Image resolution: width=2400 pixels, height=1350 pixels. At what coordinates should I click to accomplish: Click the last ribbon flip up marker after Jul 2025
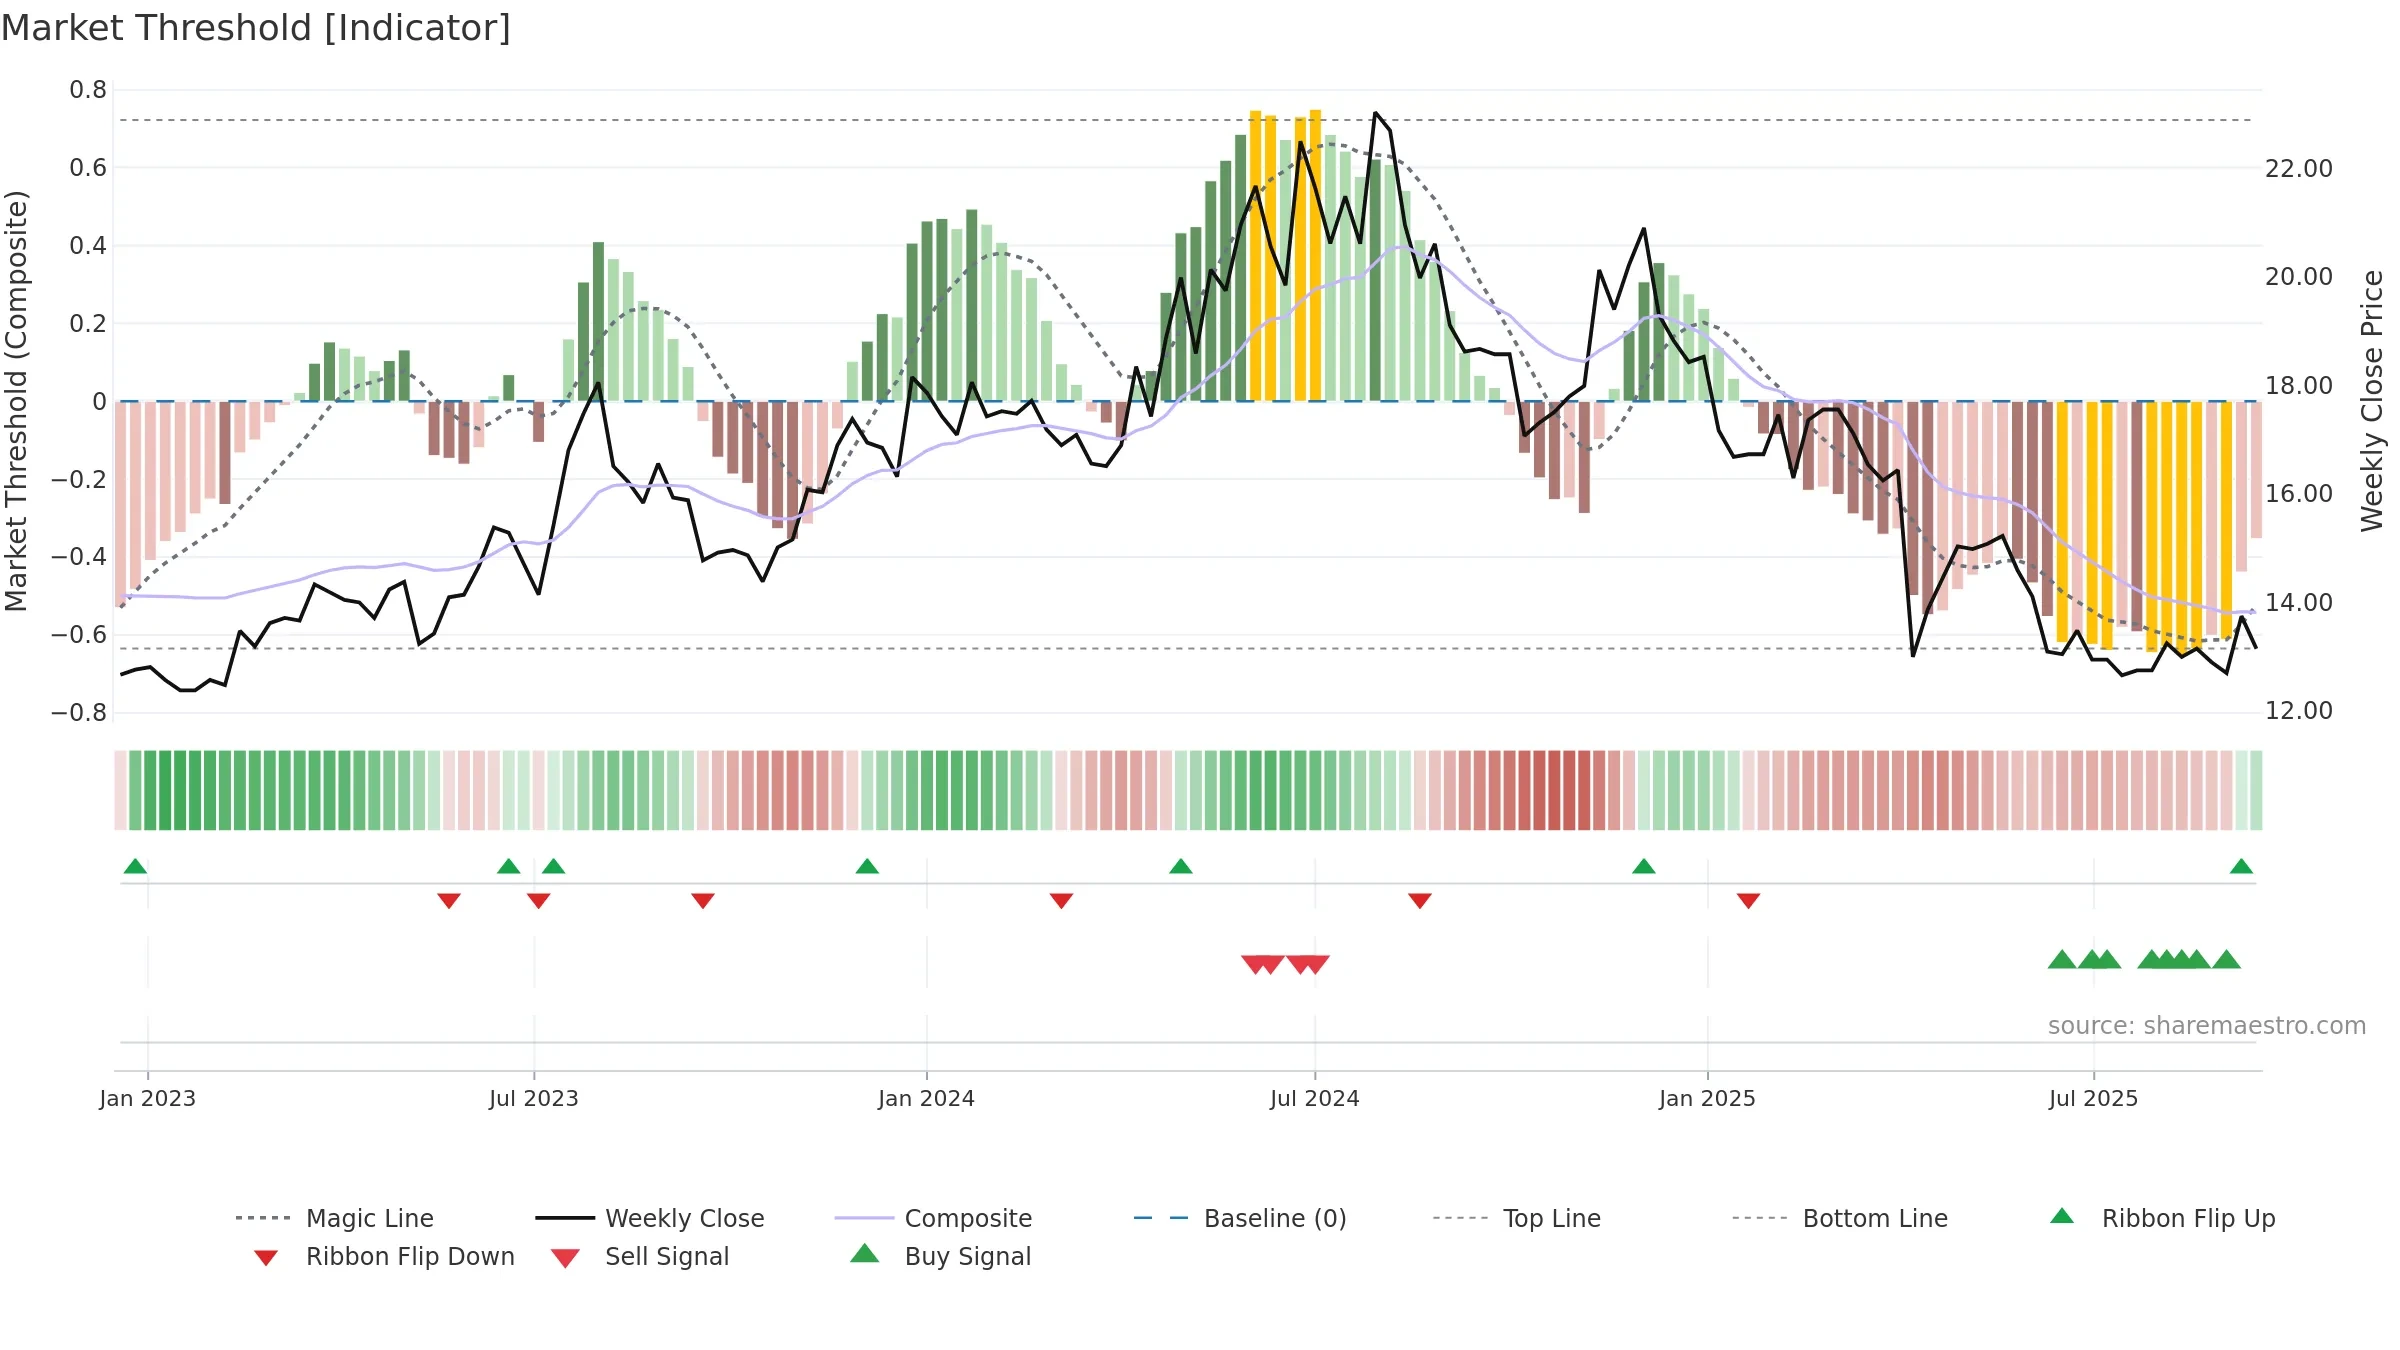click(2241, 866)
